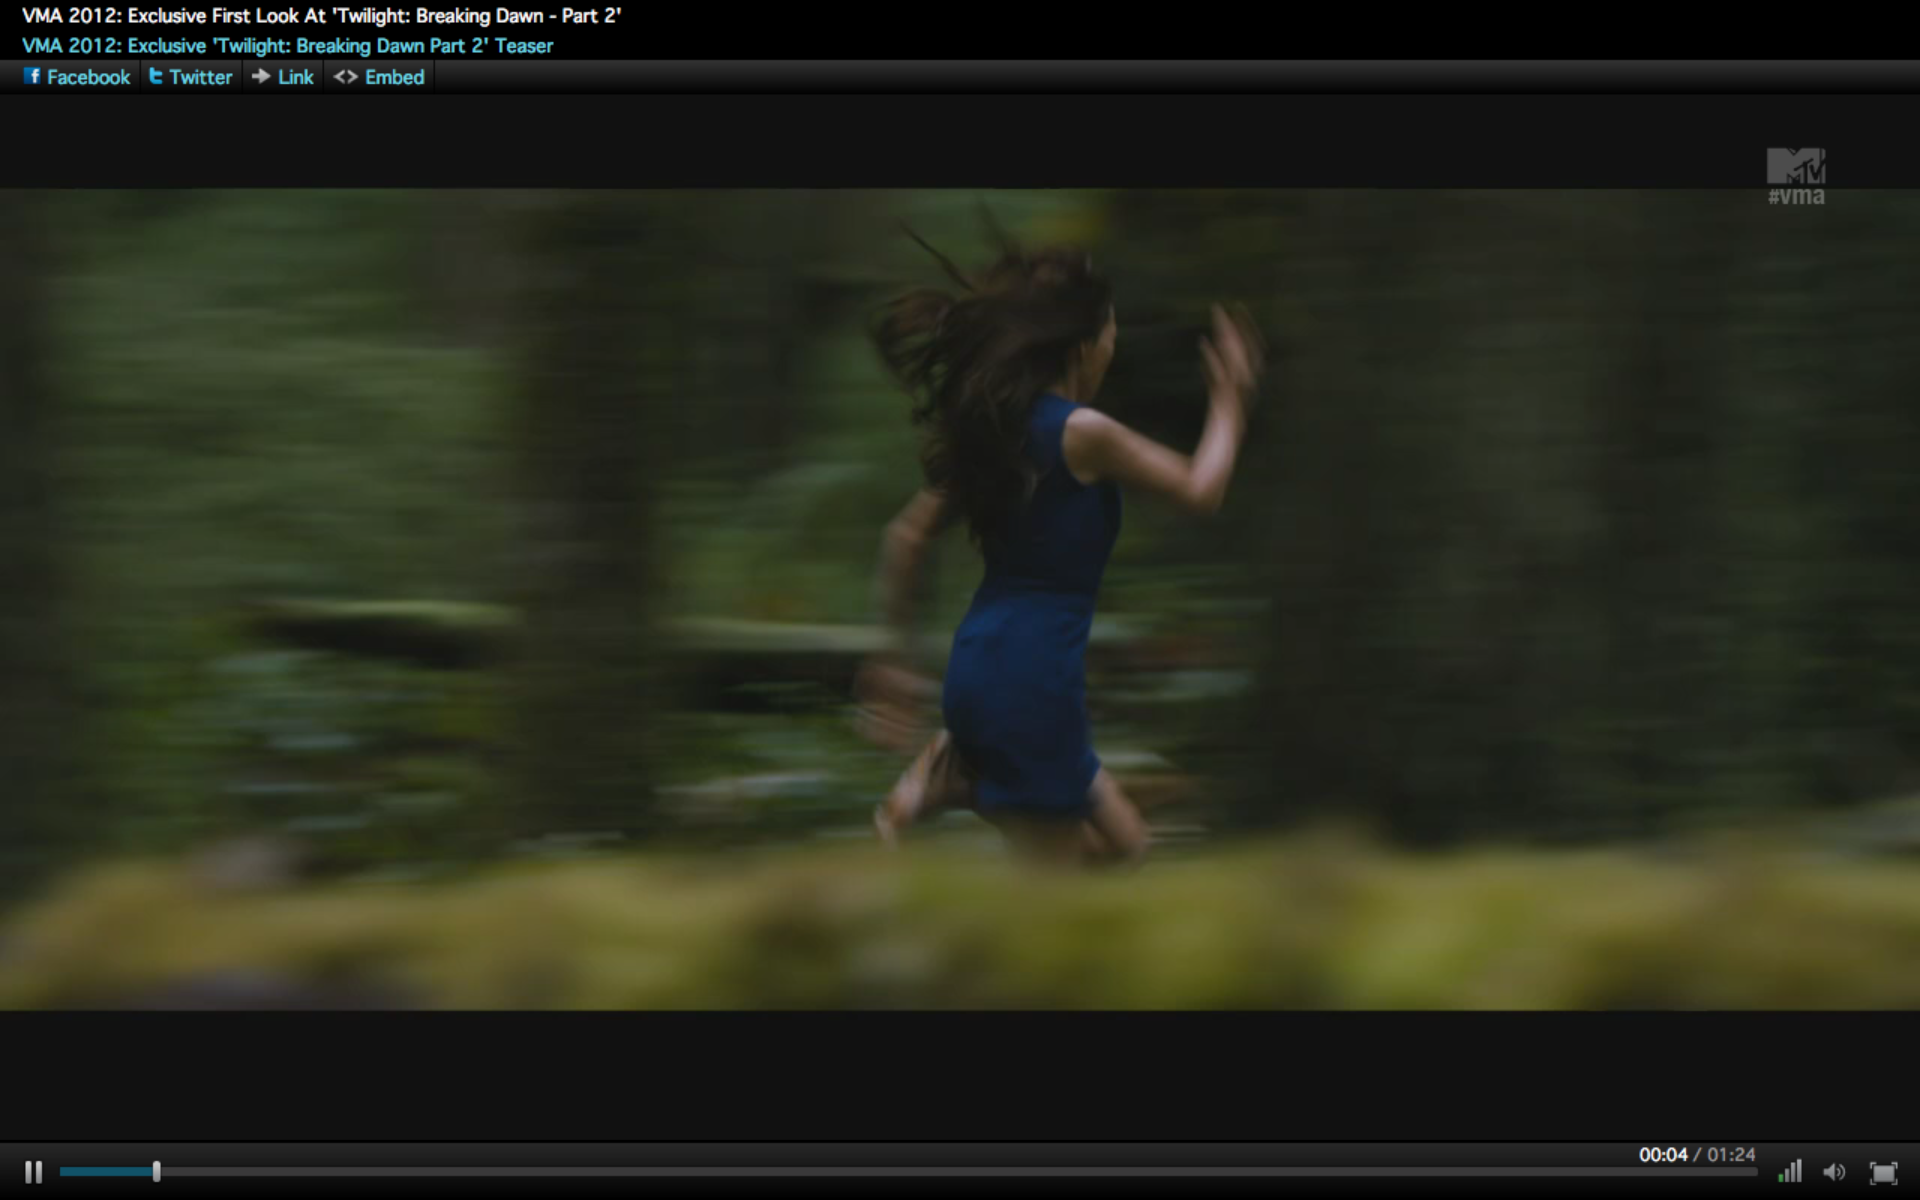Click the arrow icon beside Link
This screenshot has height=1200, width=1920.
pyautogui.click(x=261, y=76)
